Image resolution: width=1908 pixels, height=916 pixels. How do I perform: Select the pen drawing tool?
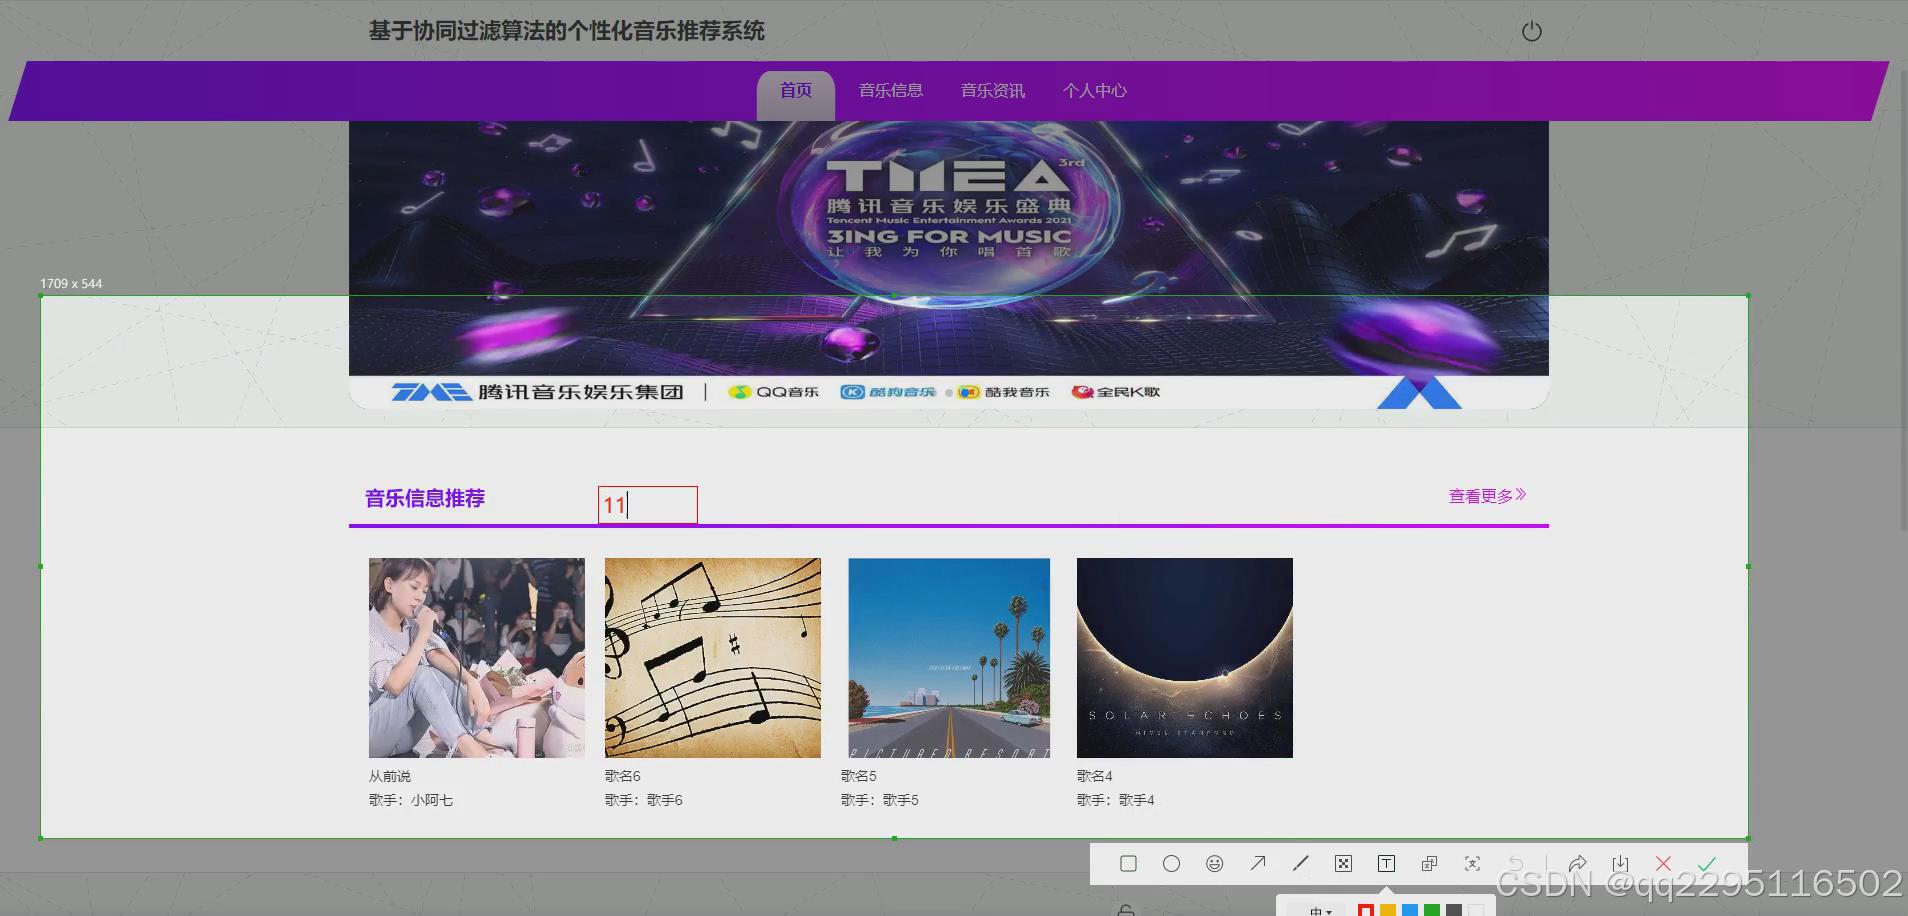(x=1300, y=863)
